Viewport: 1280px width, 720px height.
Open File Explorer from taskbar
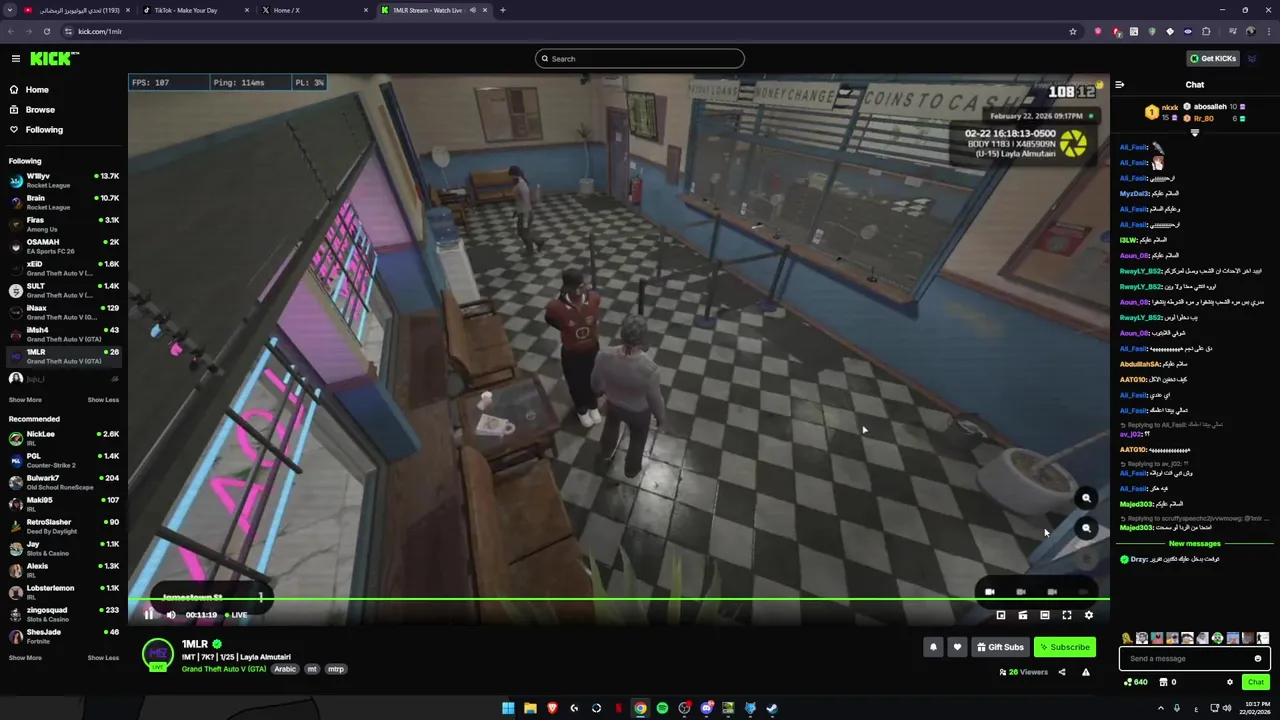pyautogui.click(x=530, y=708)
